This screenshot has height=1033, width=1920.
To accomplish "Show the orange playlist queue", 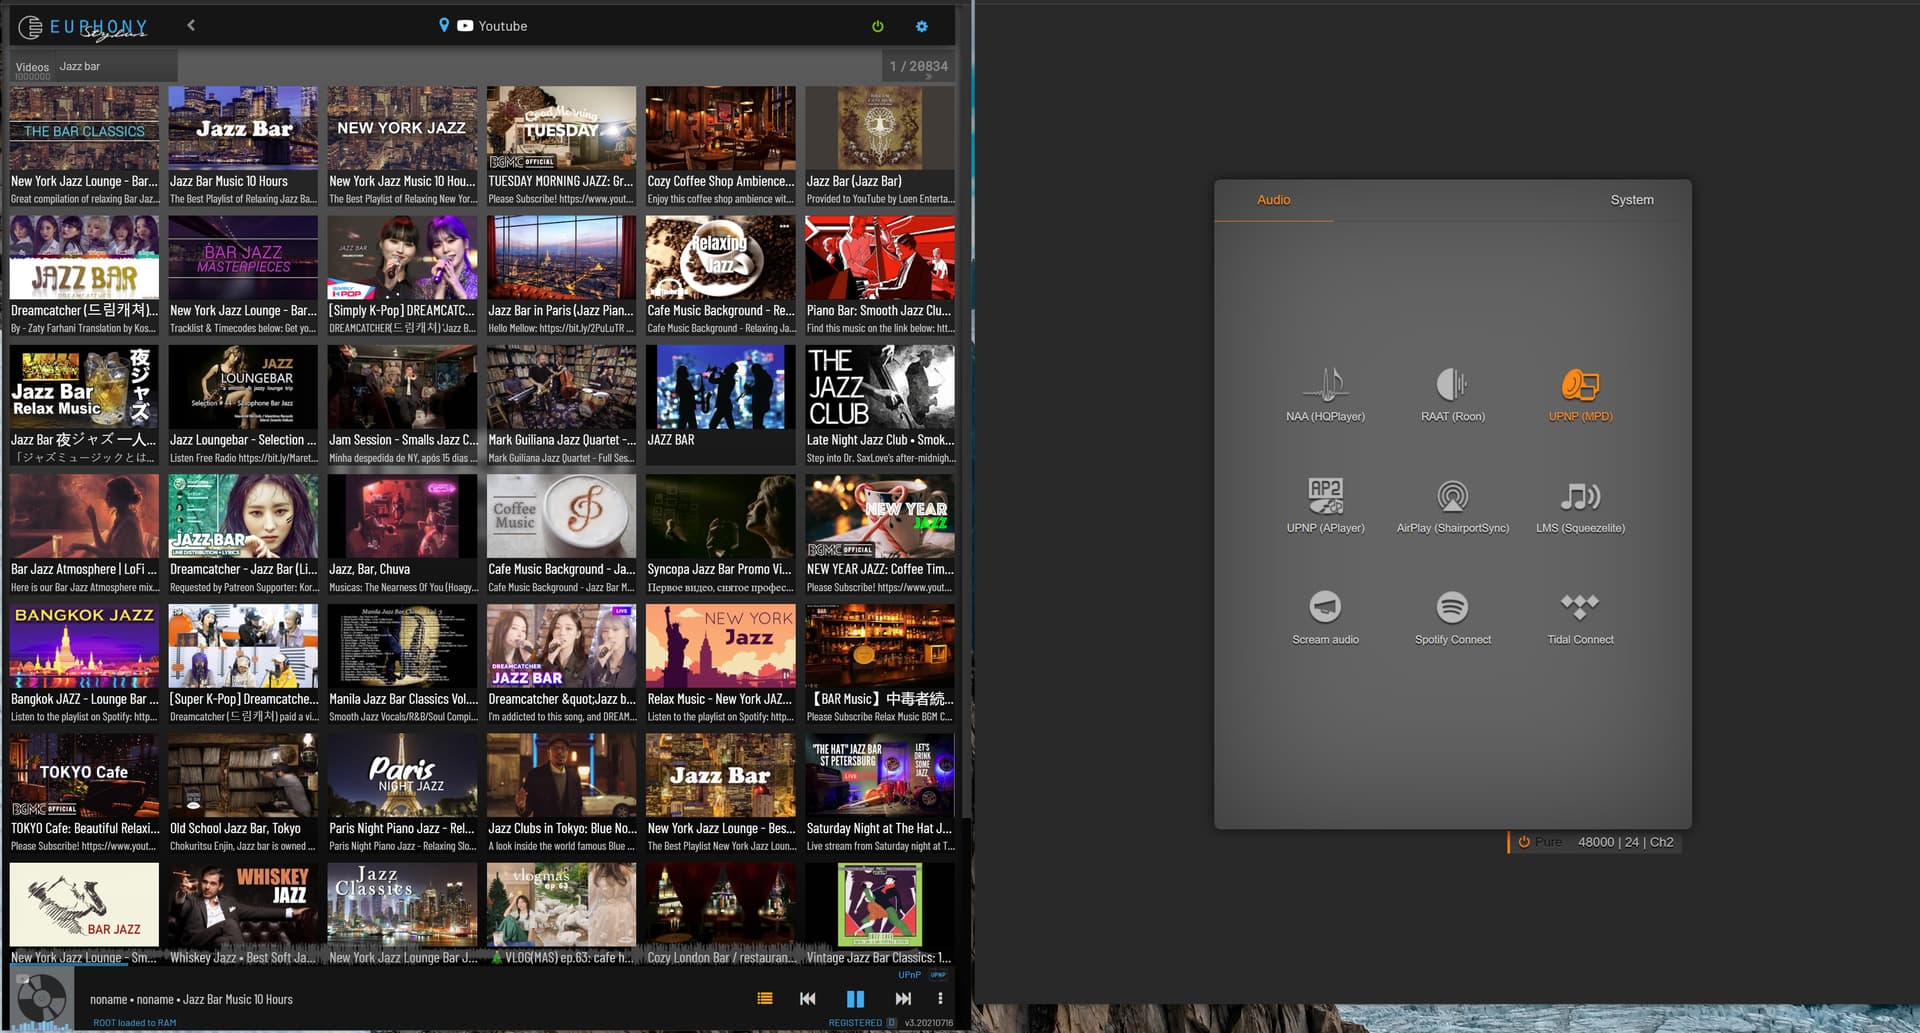I will click(765, 999).
